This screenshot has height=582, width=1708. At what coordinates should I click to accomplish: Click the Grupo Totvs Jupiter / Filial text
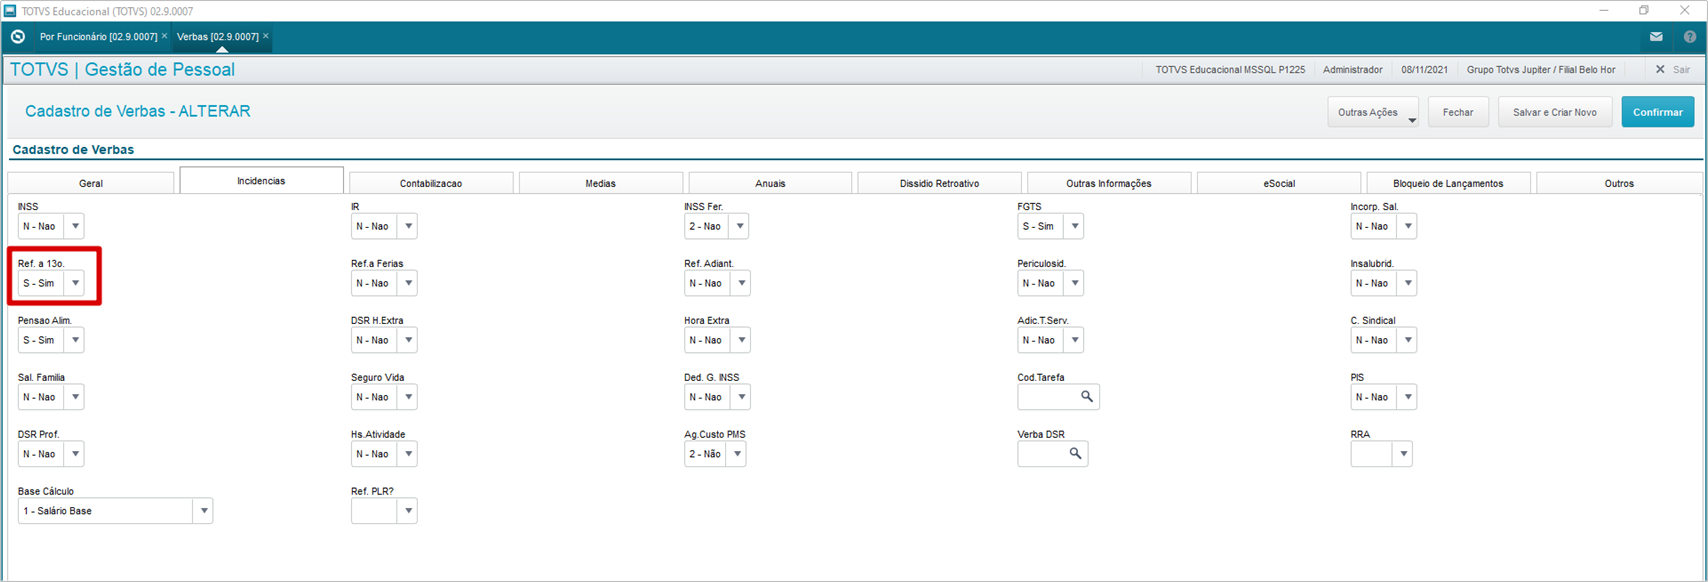point(1541,70)
